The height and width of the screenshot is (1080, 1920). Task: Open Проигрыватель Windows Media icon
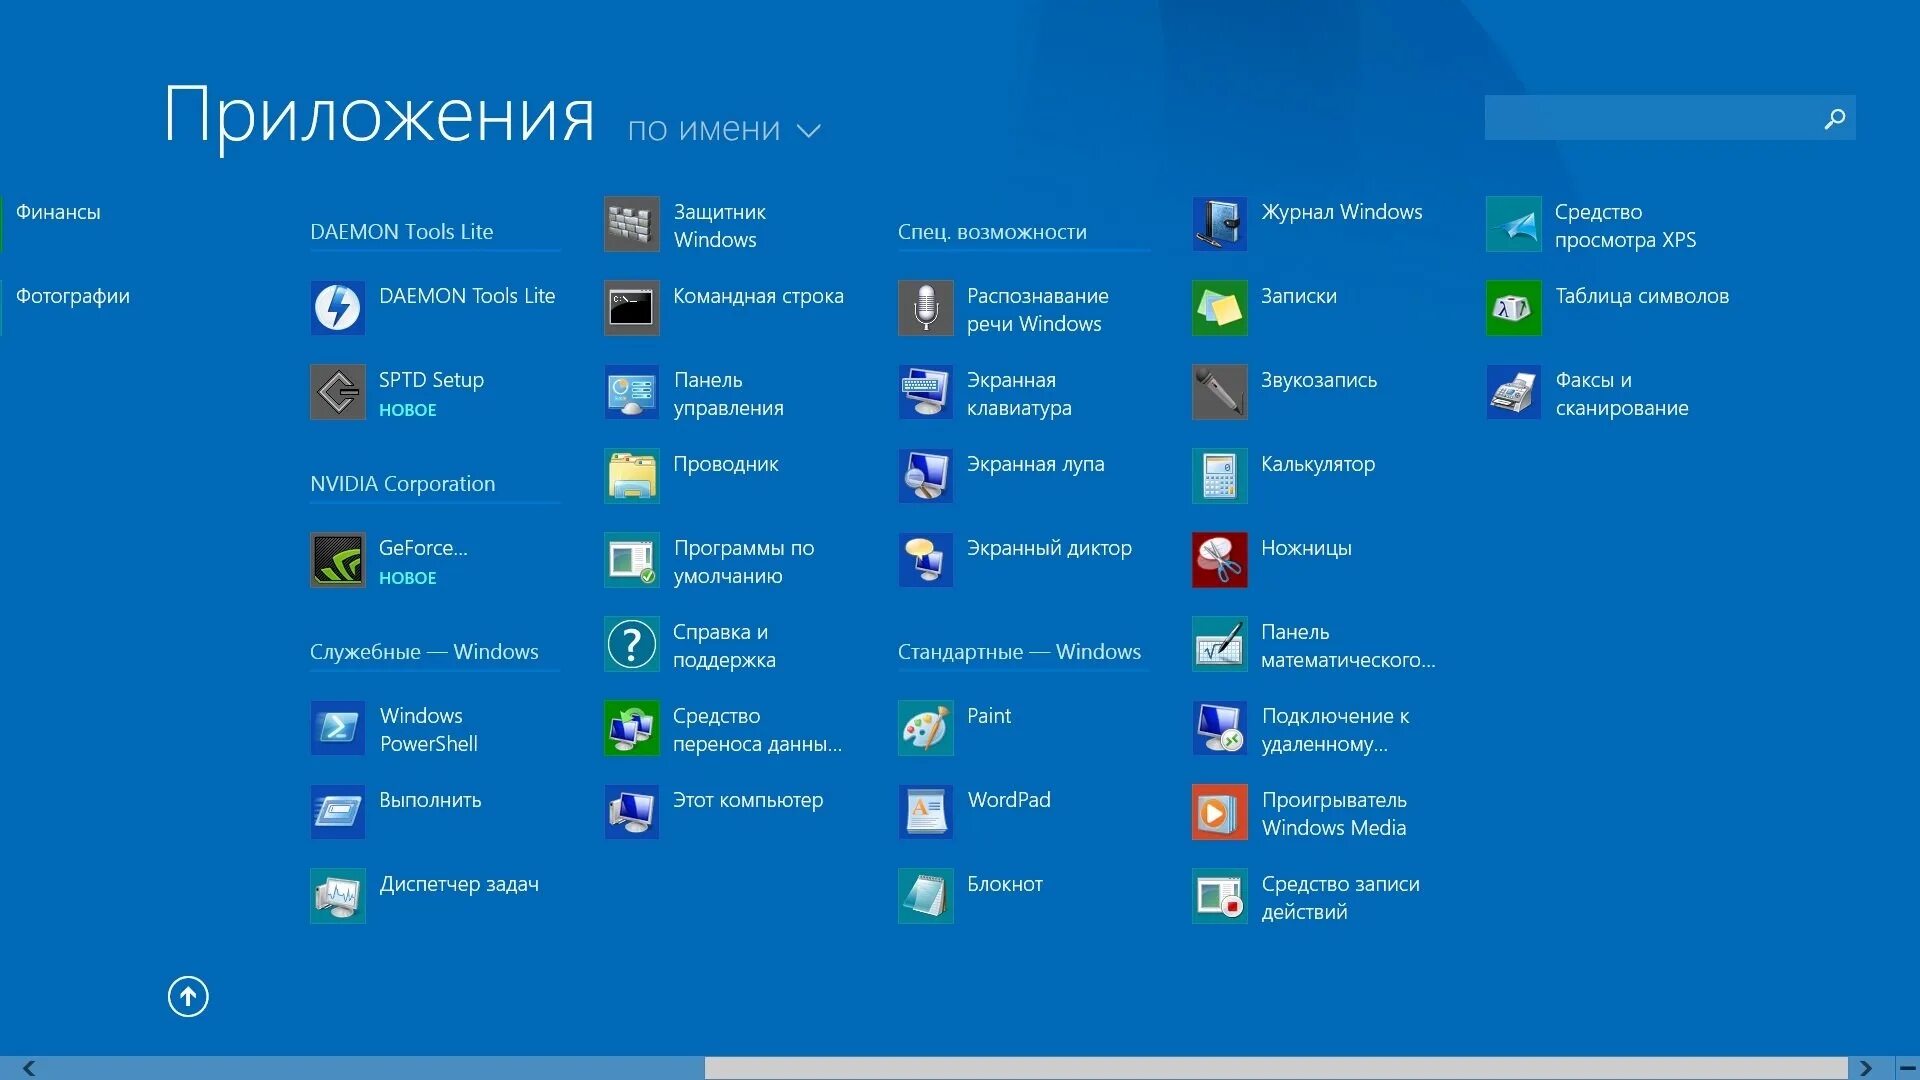tap(1219, 811)
